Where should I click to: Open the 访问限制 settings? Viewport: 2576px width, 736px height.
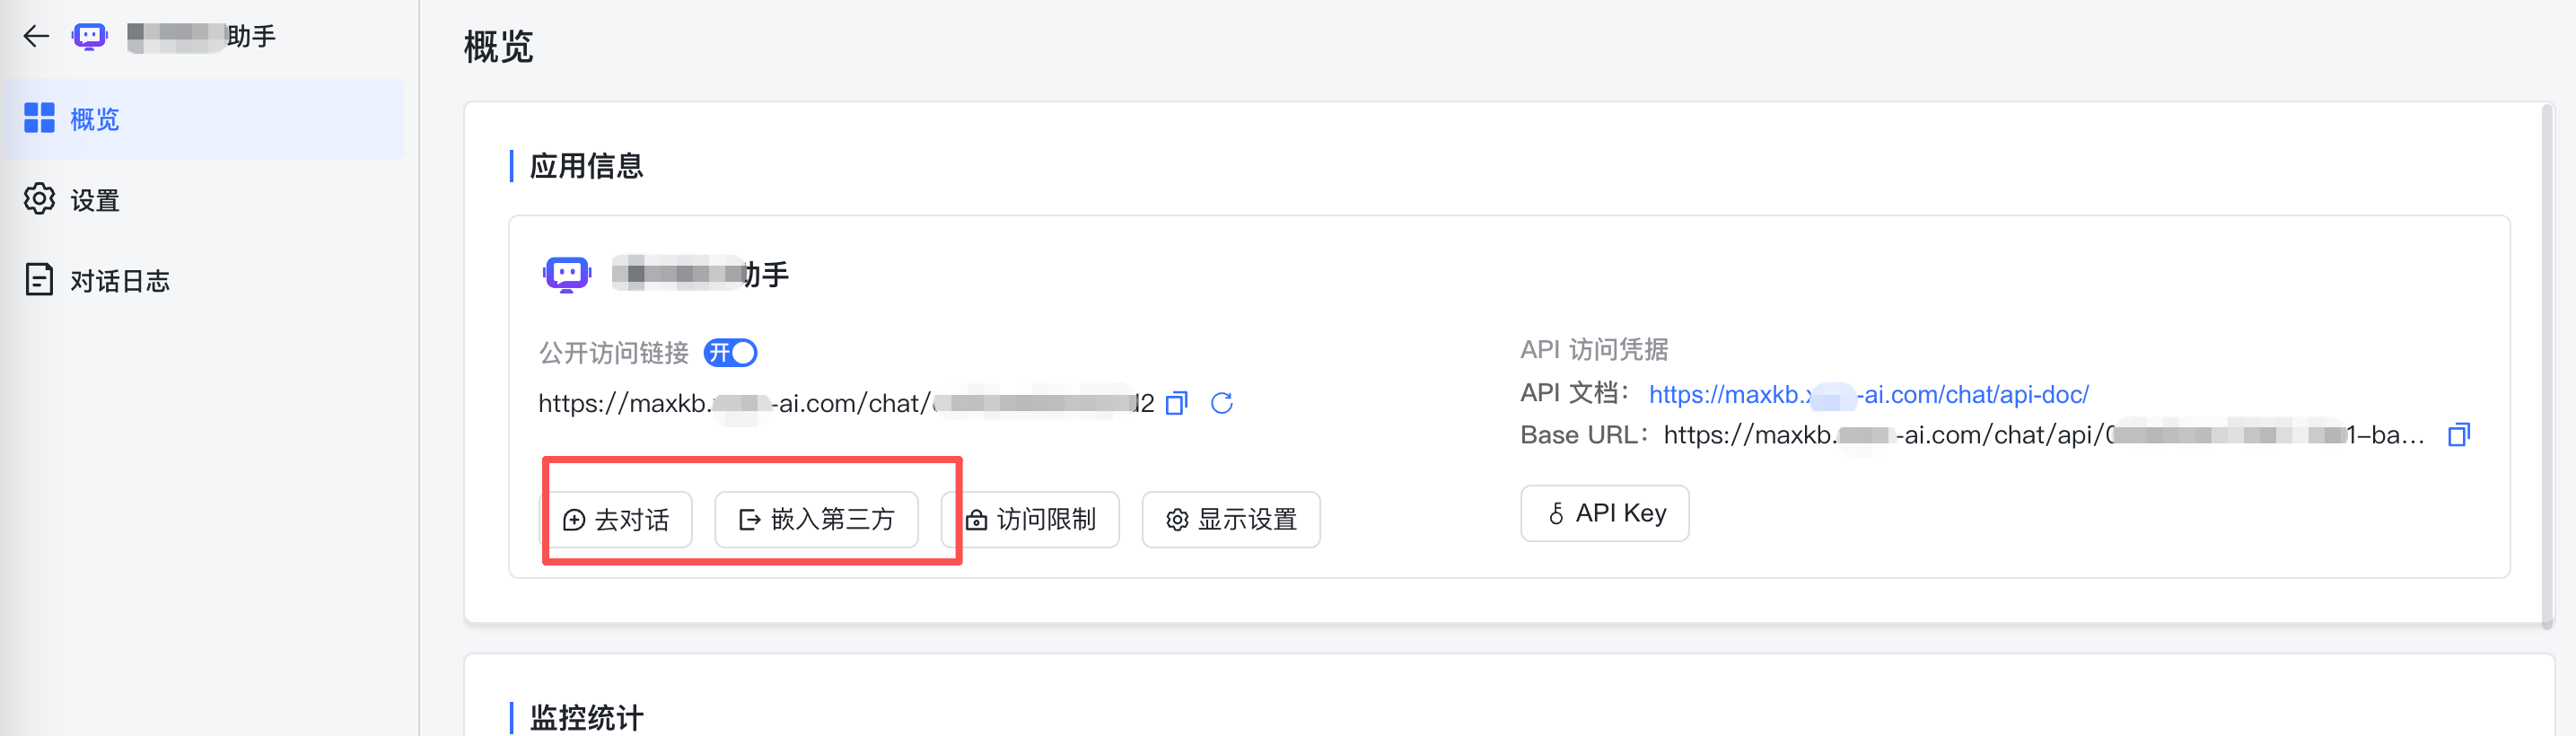pos(1030,520)
